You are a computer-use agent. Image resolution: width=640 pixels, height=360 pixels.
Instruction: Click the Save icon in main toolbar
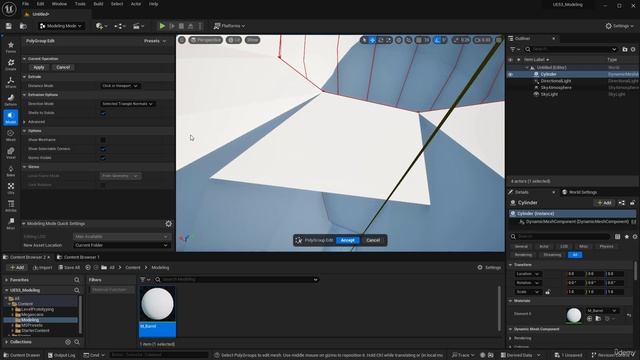(9, 26)
